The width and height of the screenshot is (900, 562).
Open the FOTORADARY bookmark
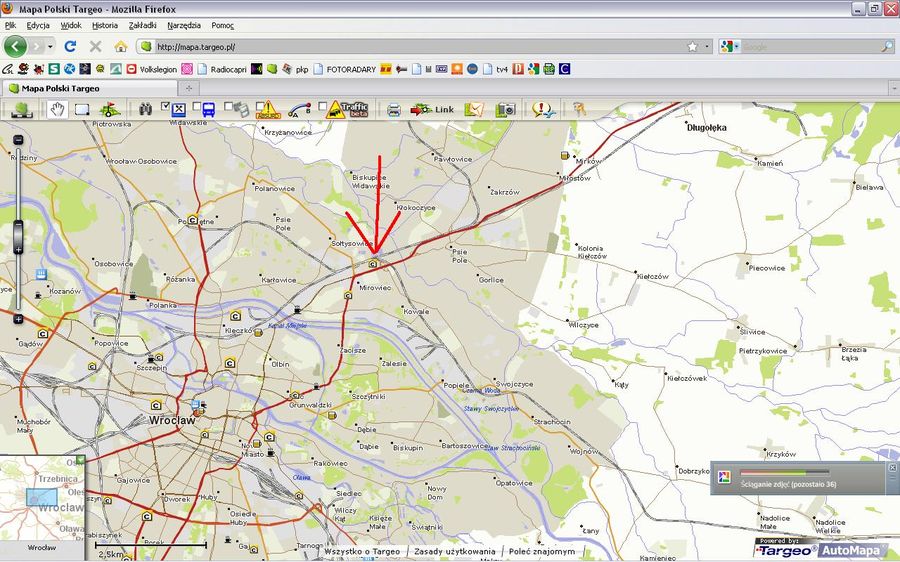click(344, 69)
